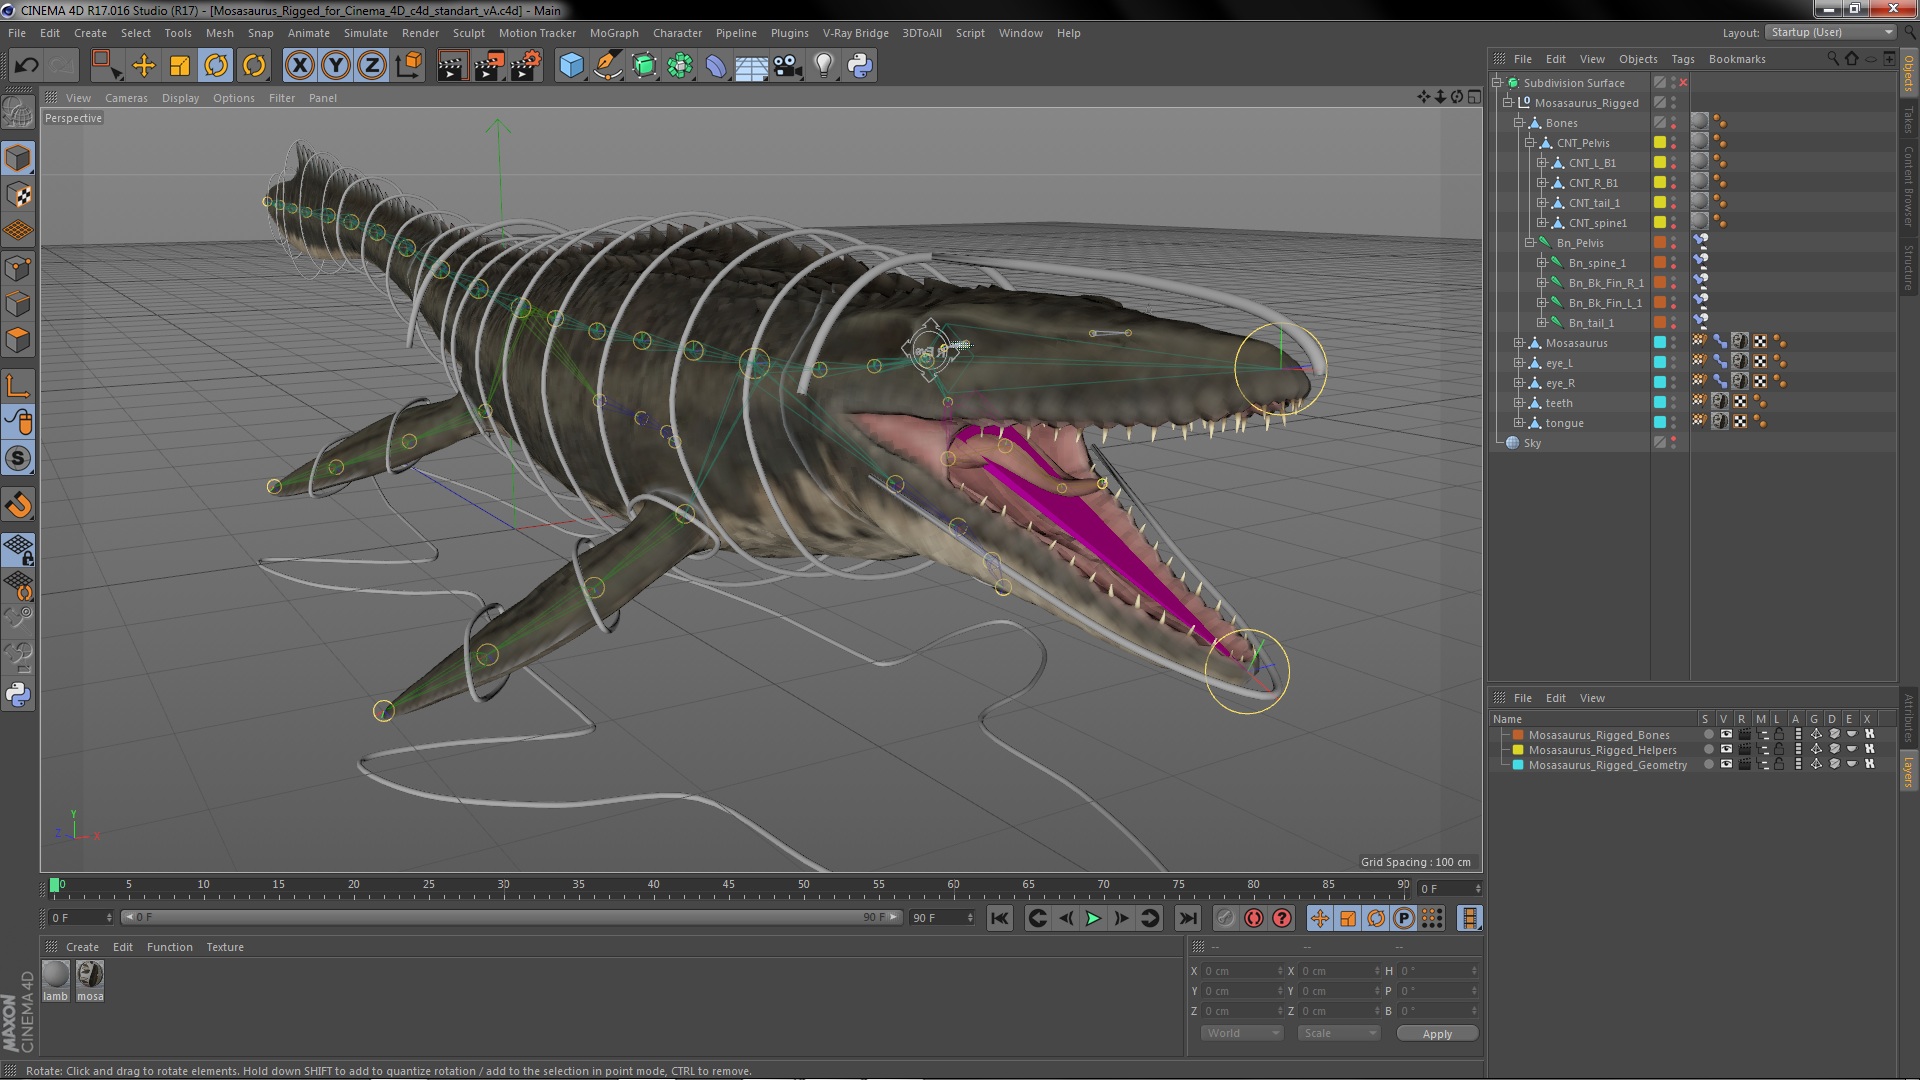Open Edit Render Settings icon
Image resolution: width=1920 pixels, height=1080 pixels.
[x=525, y=66]
